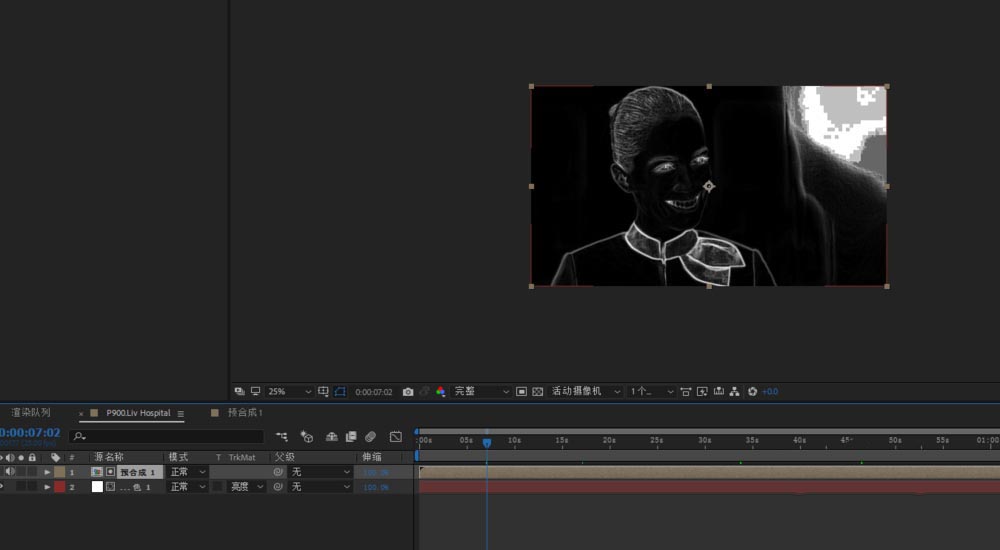Click the region of interest icon
The image size is (1000, 550).
click(x=521, y=392)
